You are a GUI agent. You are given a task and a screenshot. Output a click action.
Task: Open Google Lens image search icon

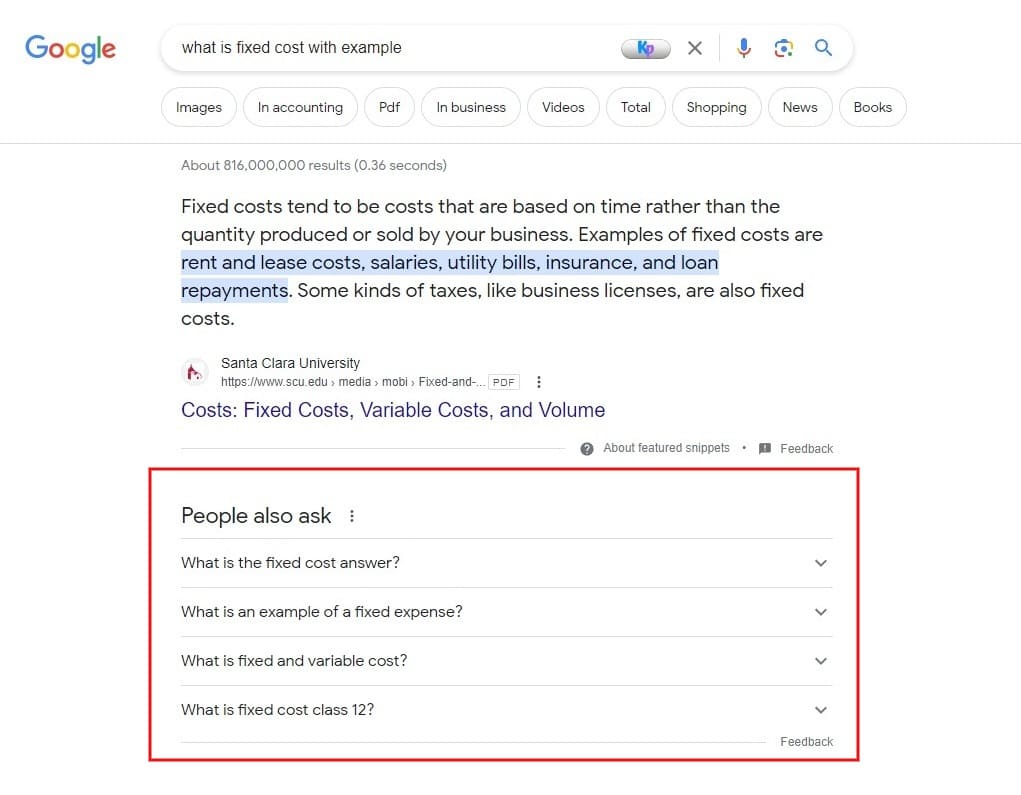(783, 48)
